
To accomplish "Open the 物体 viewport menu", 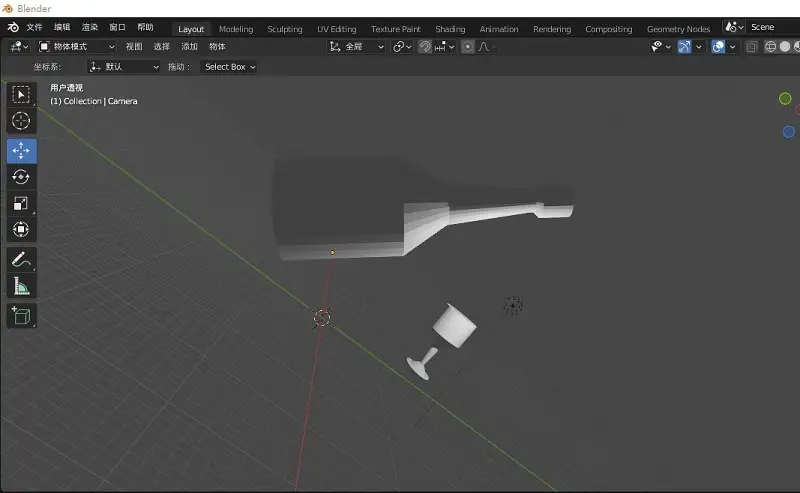I will [x=217, y=46].
